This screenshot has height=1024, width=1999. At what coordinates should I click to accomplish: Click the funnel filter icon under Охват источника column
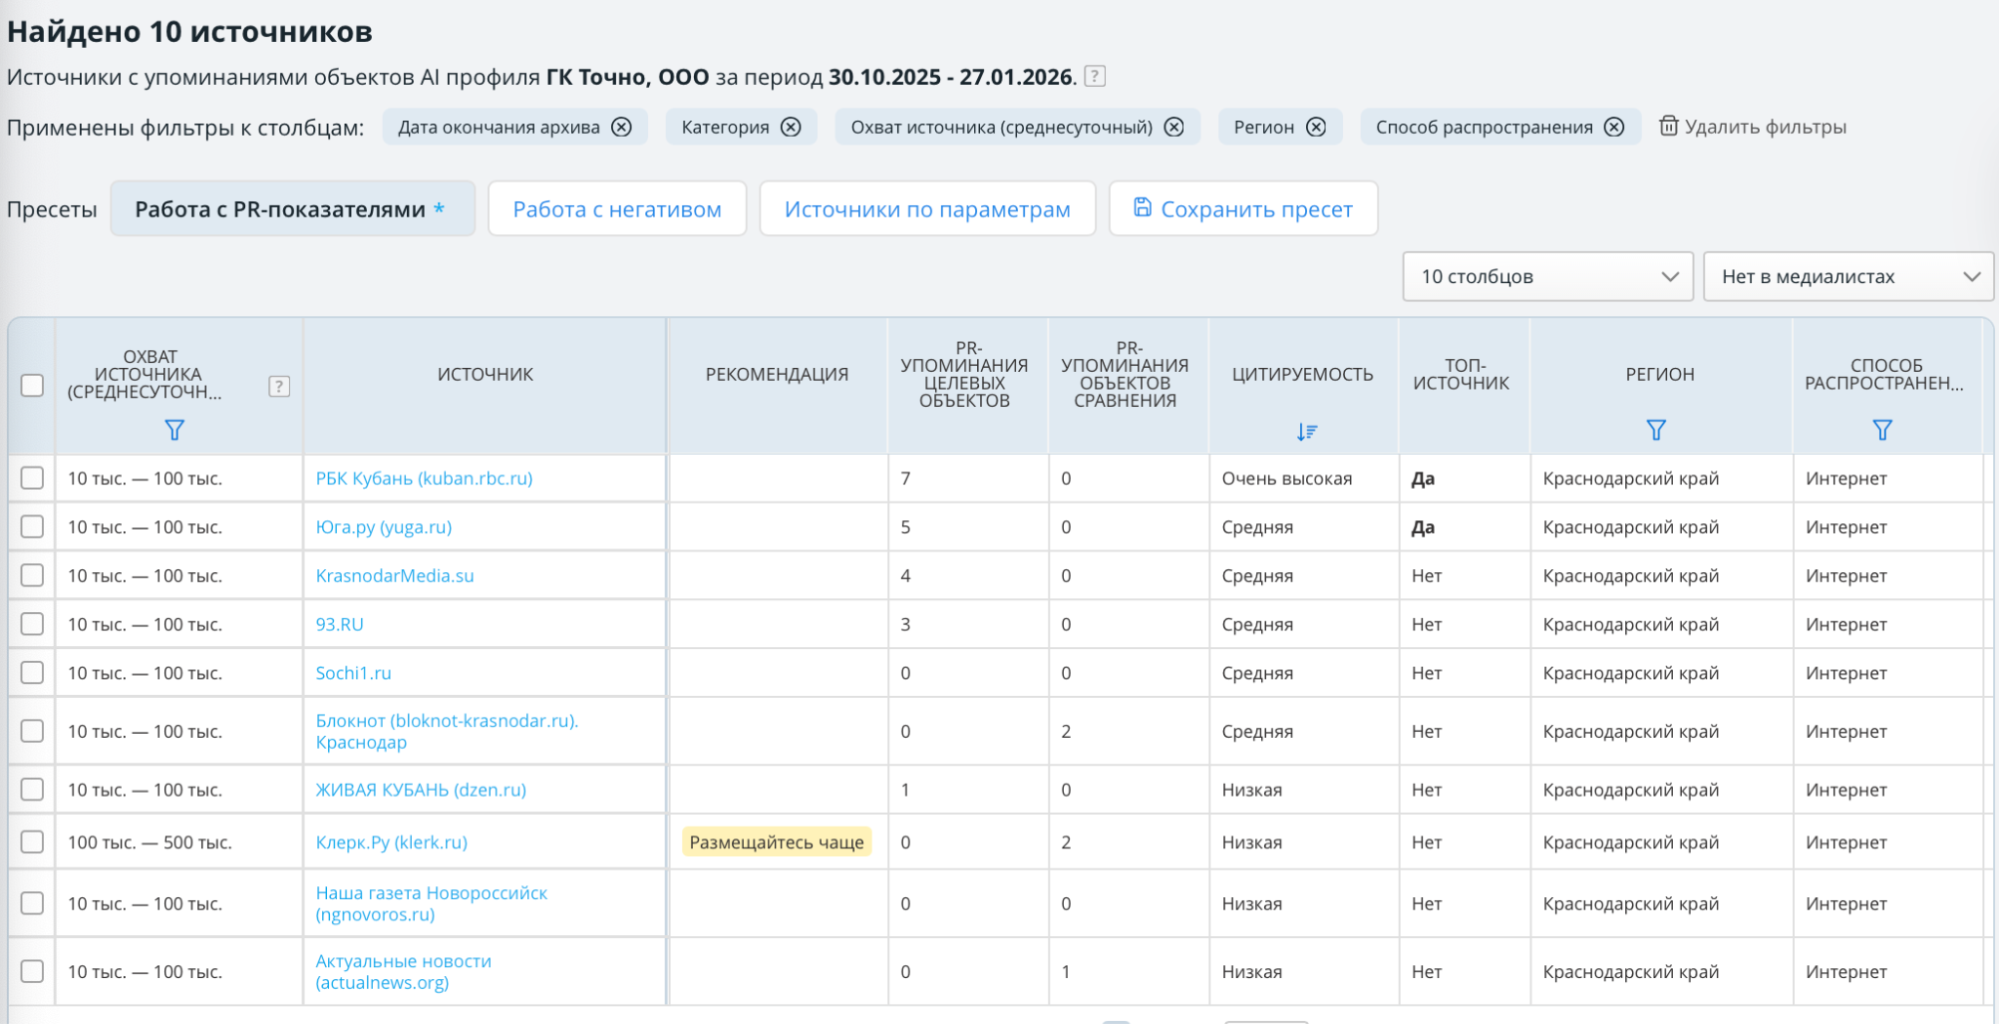(174, 430)
